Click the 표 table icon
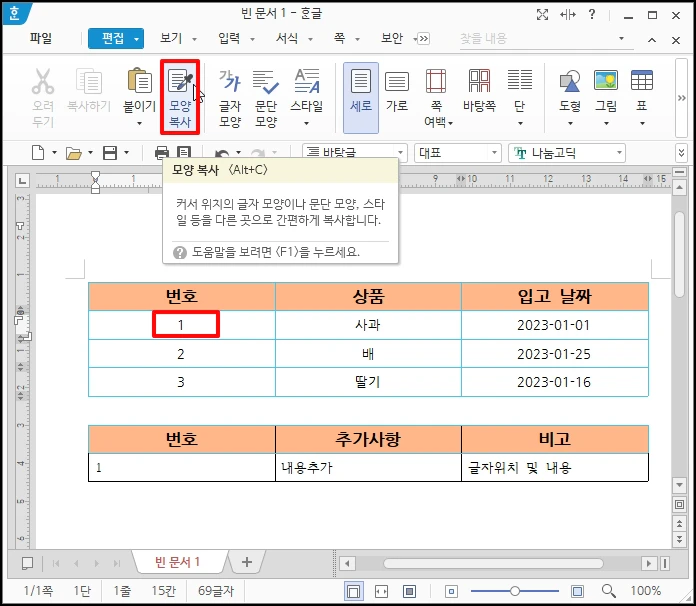The image size is (696, 606). point(642,80)
